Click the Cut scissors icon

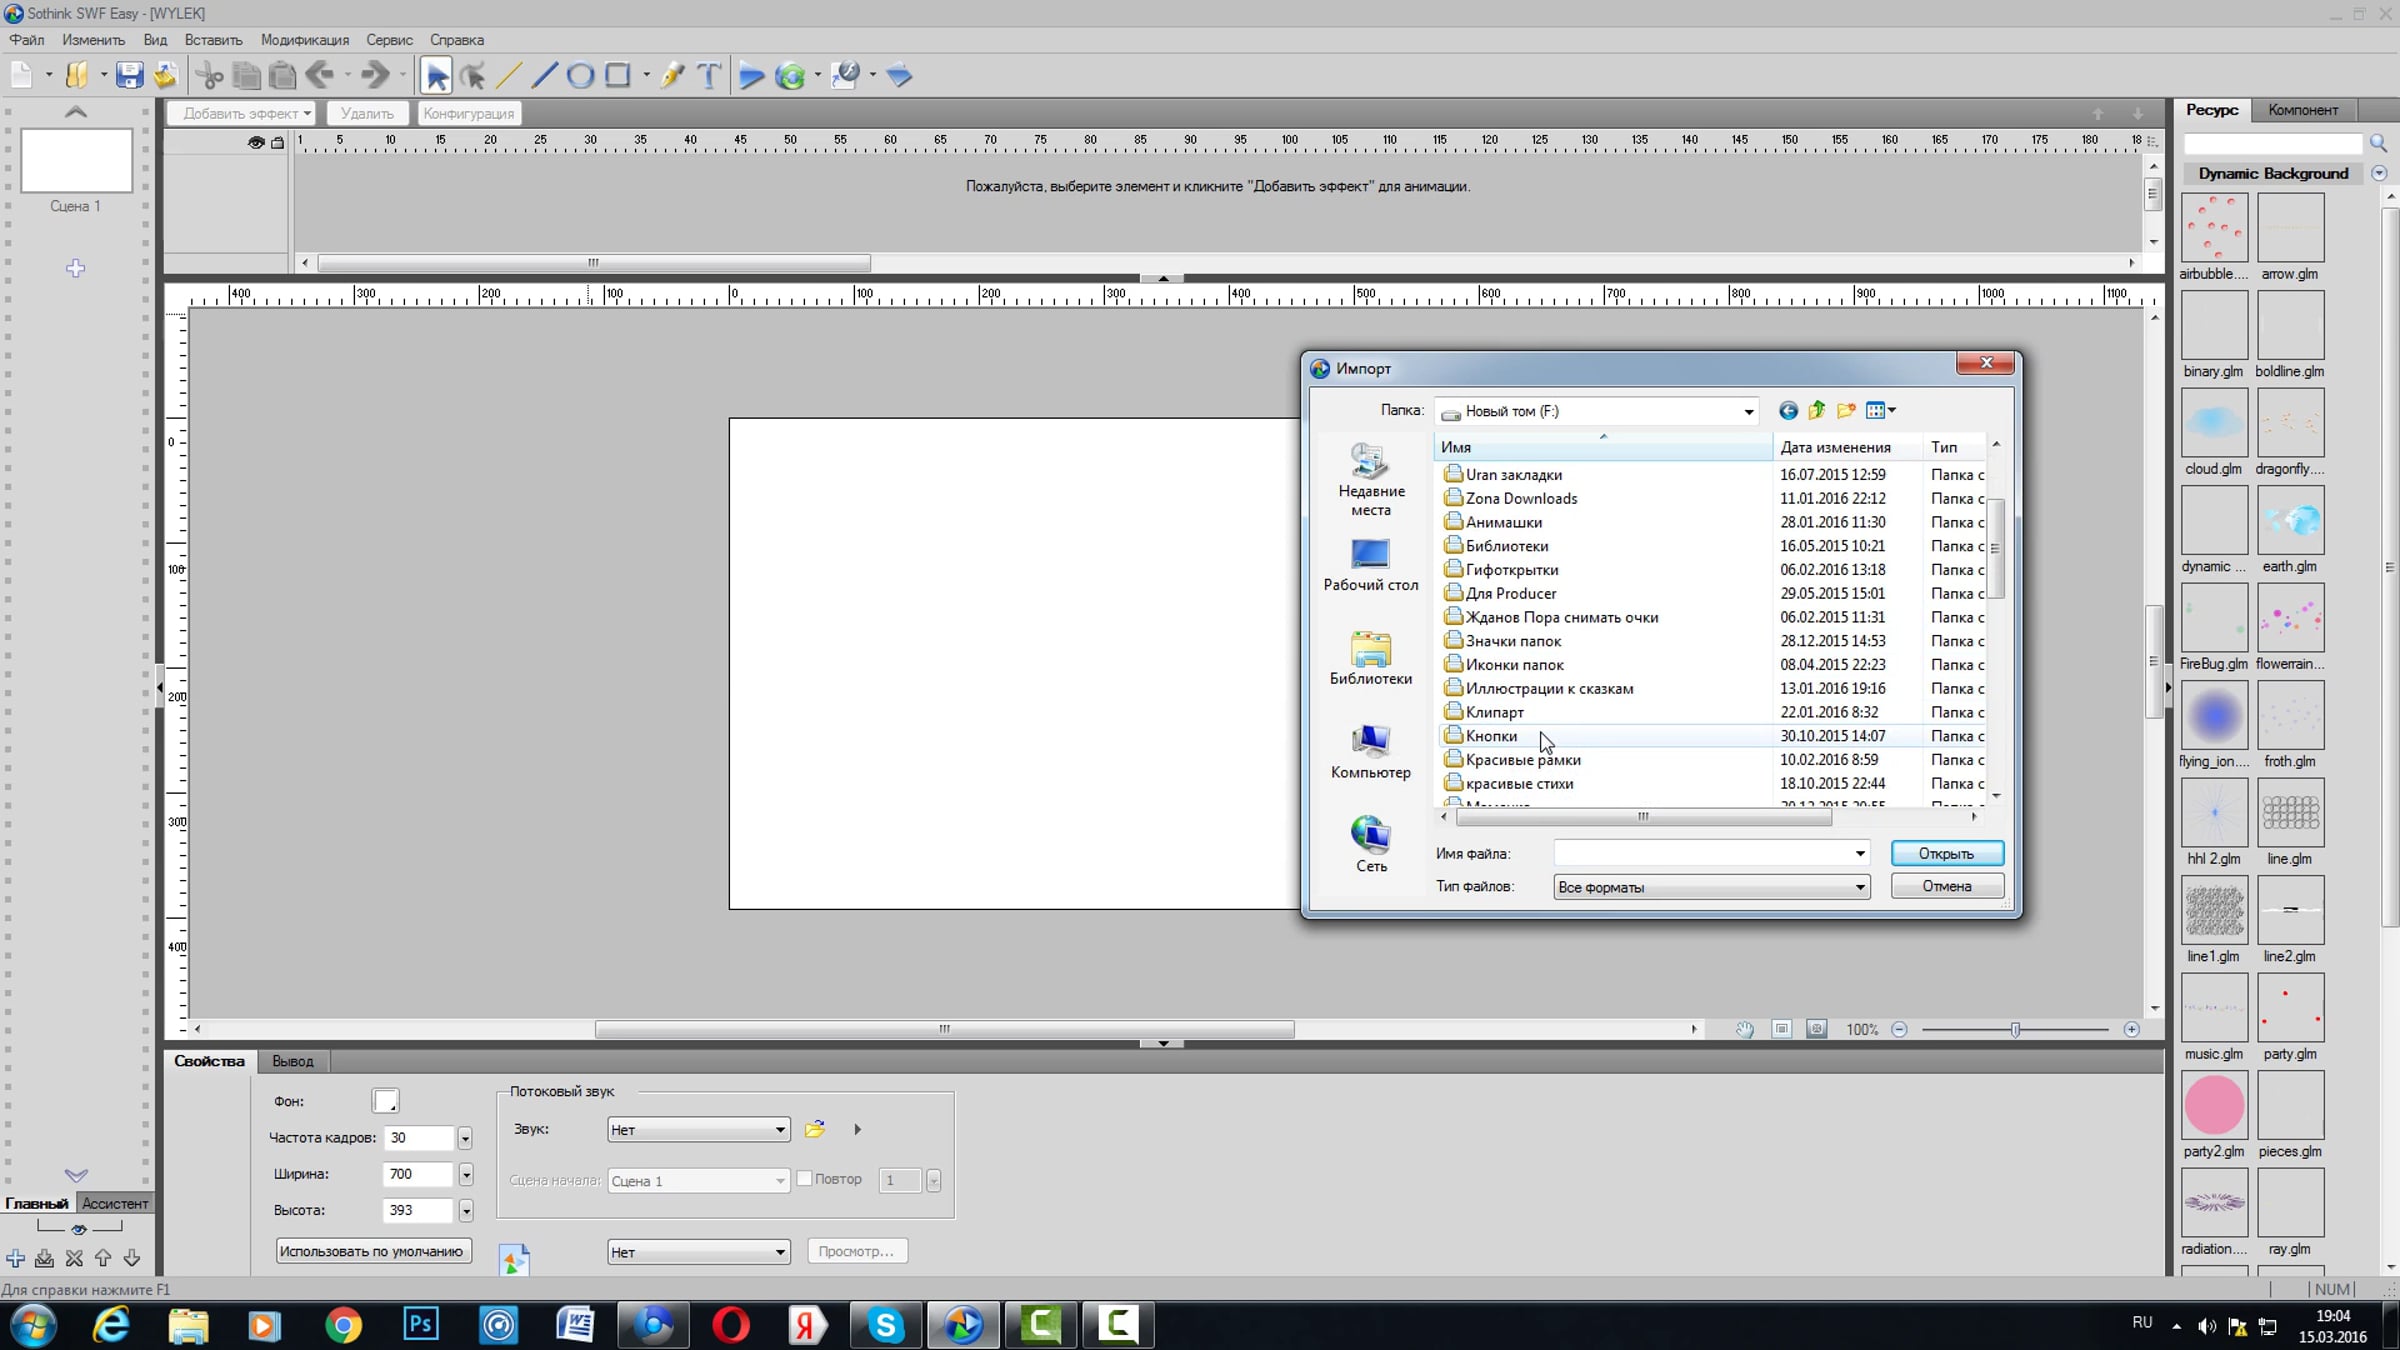209,75
